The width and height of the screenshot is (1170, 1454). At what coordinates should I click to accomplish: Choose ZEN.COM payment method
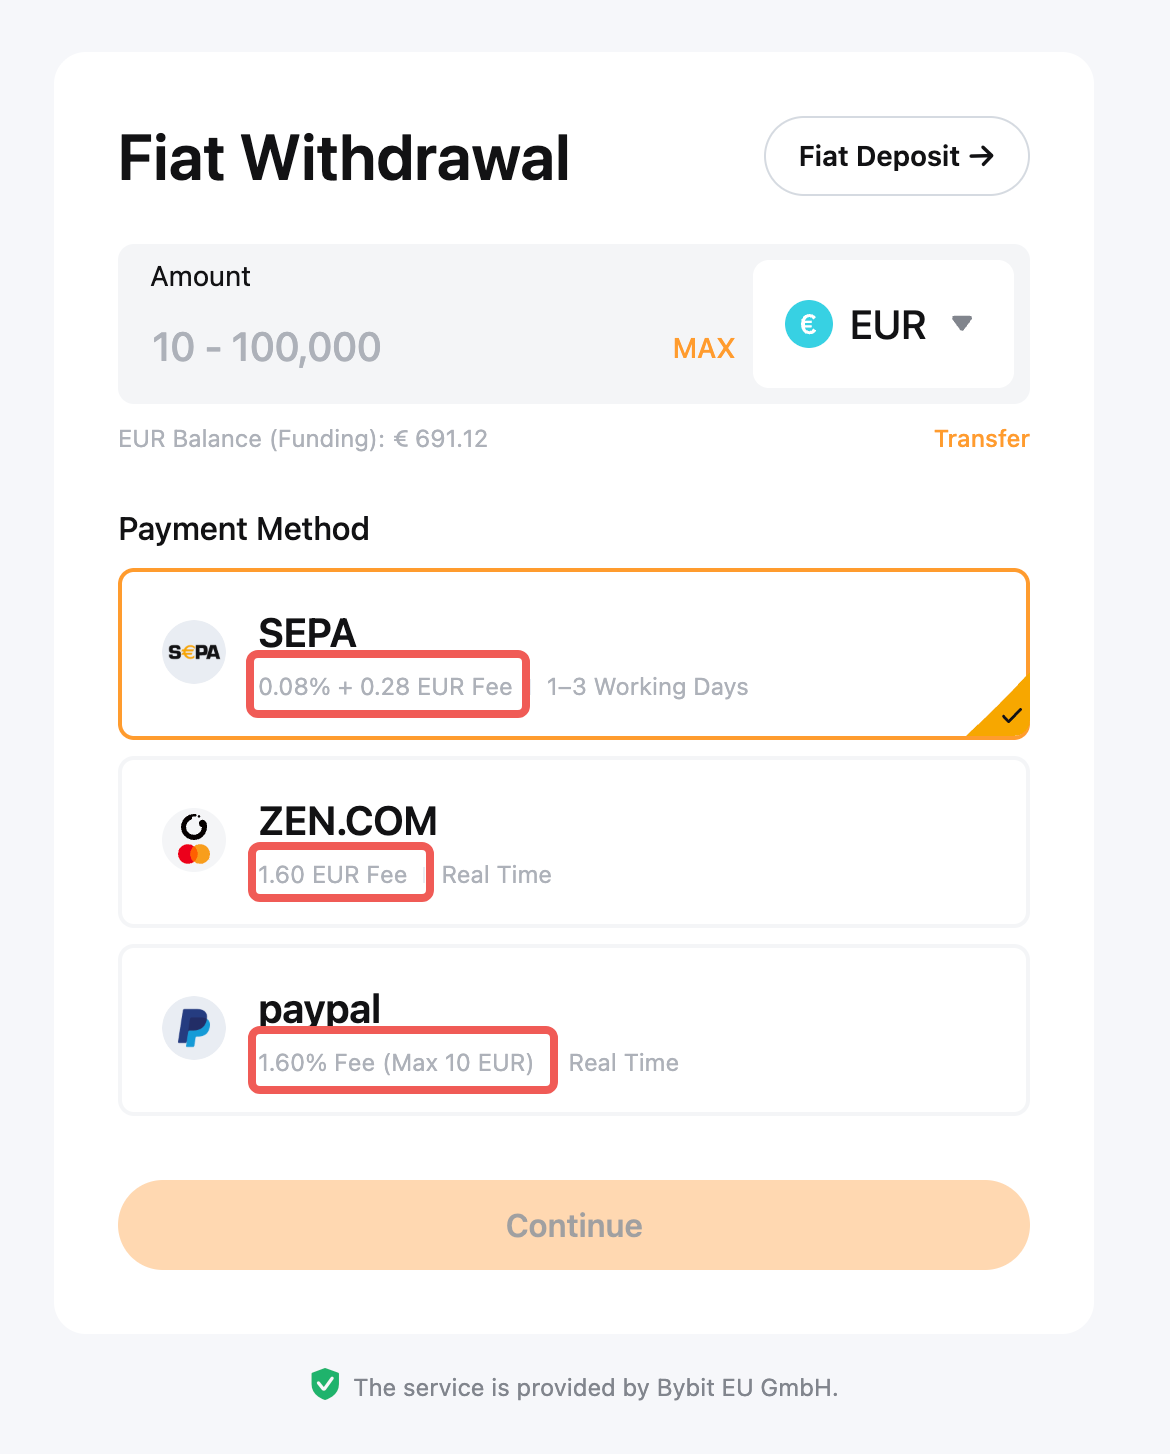pos(574,842)
